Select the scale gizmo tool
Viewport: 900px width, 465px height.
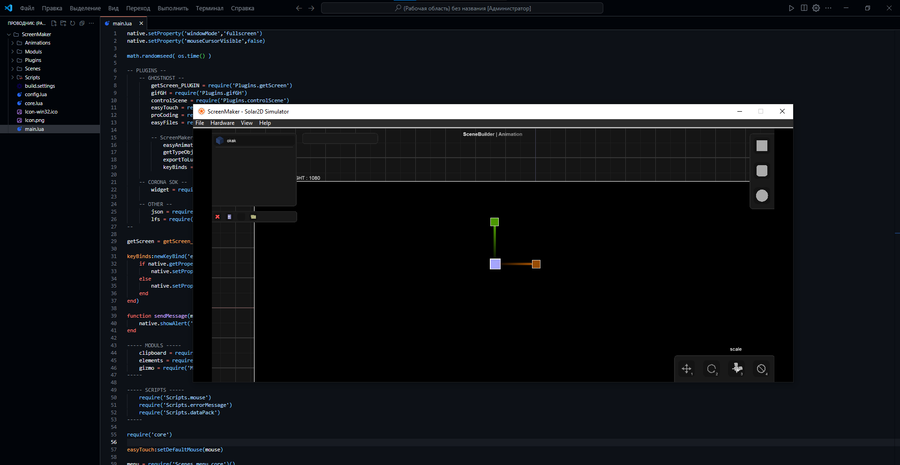[736, 369]
